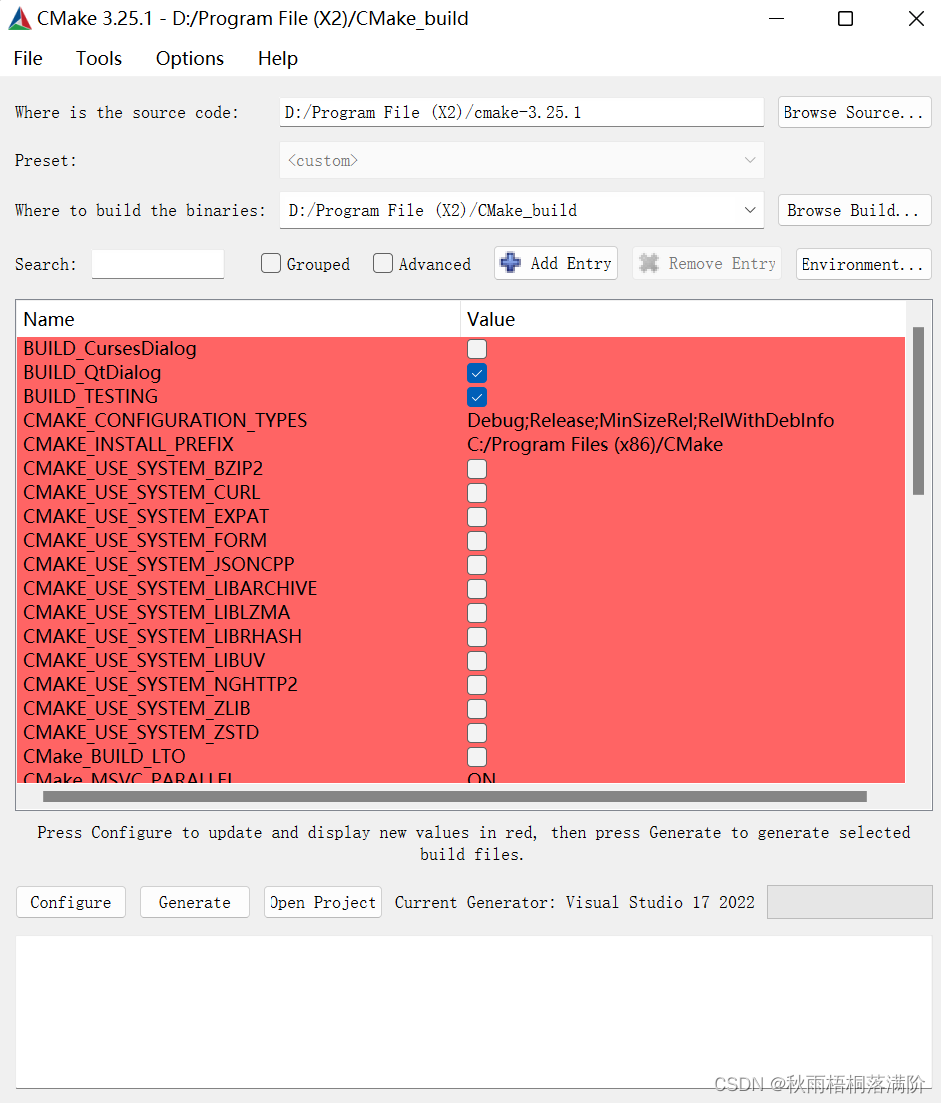Click the horizontal scrollbar of entries list
Viewport: 941px width, 1103px height.
point(454,796)
